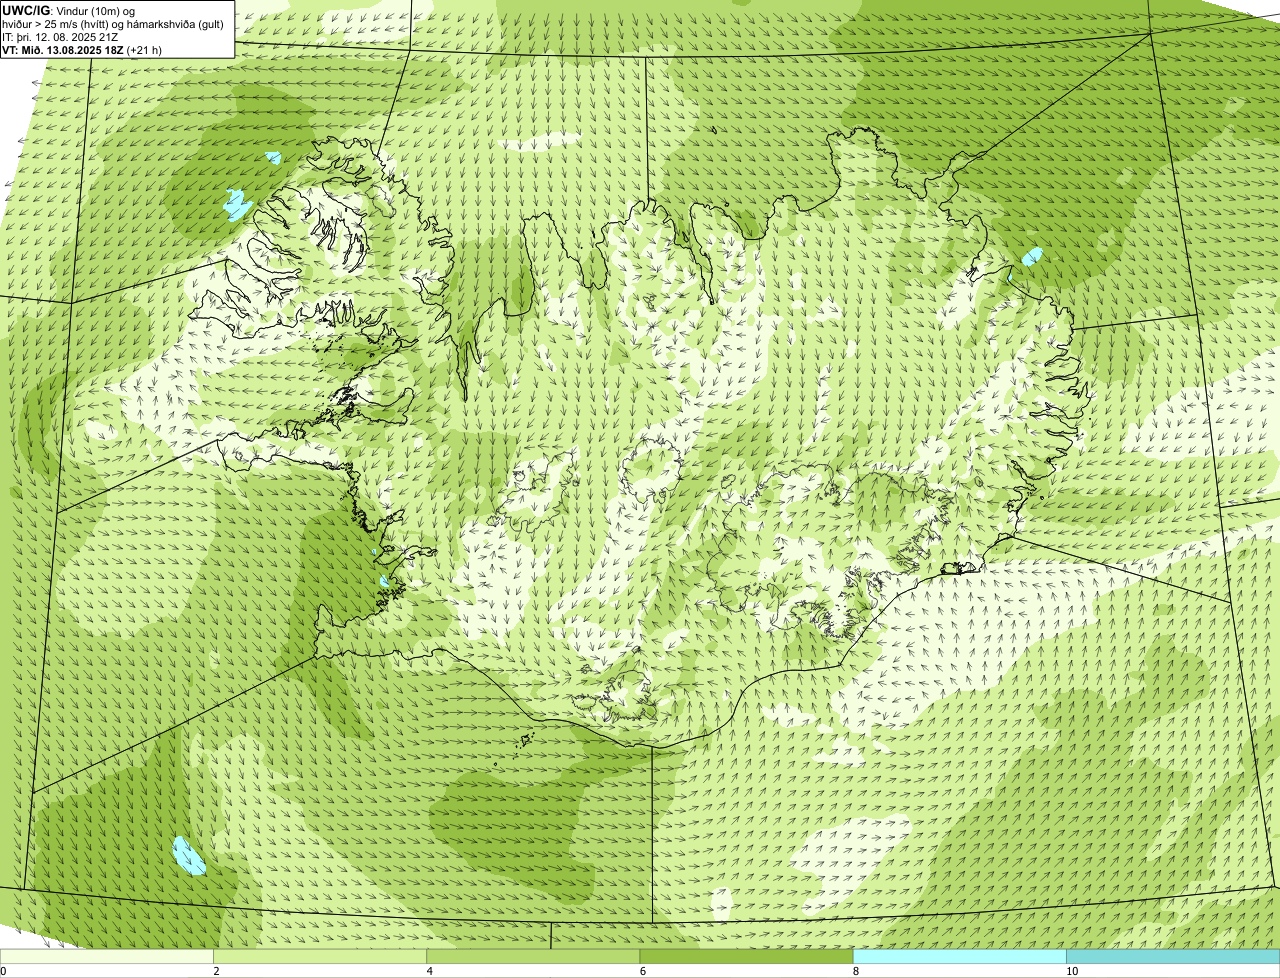
Task: Click the 'UWC/IG: Vindur (10m) og' title line
Action: pos(68,11)
